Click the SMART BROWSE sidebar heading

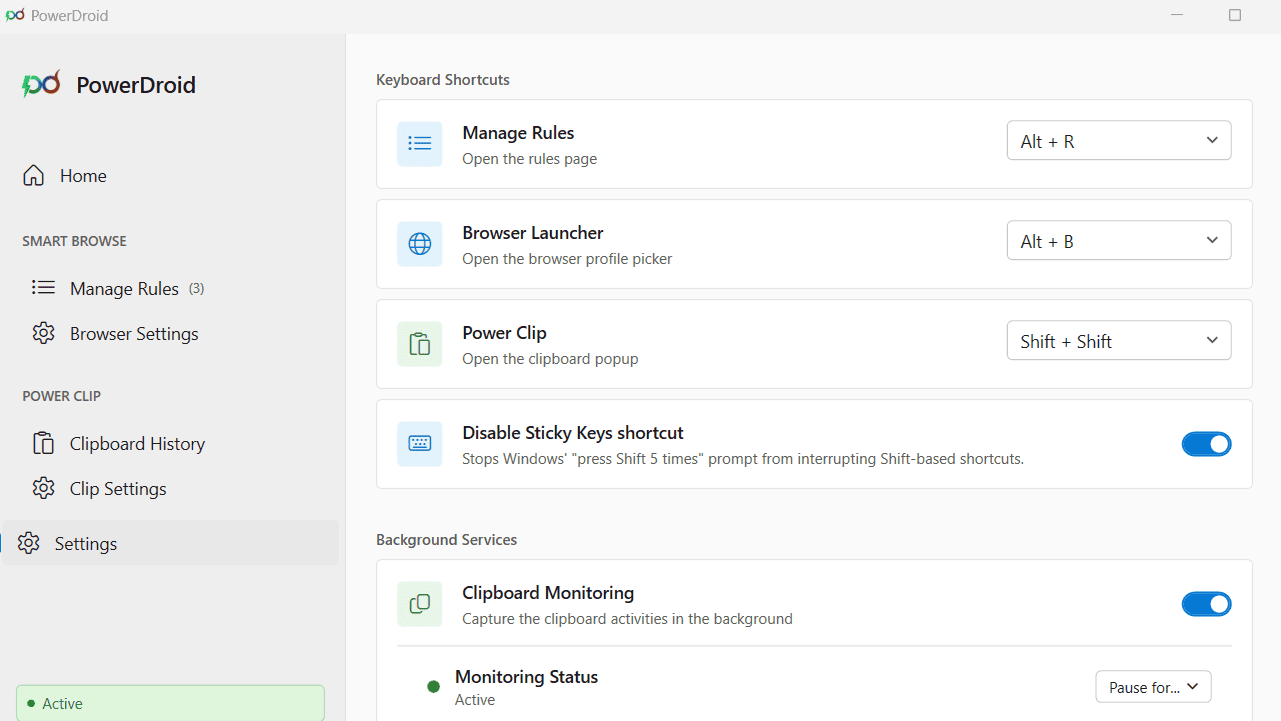pyautogui.click(x=74, y=241)
